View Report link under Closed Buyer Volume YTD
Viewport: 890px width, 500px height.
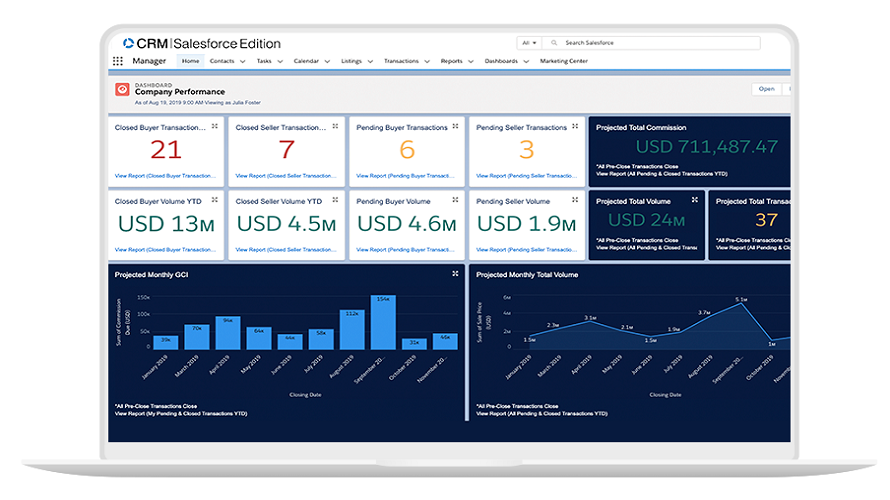click(165, 250)
